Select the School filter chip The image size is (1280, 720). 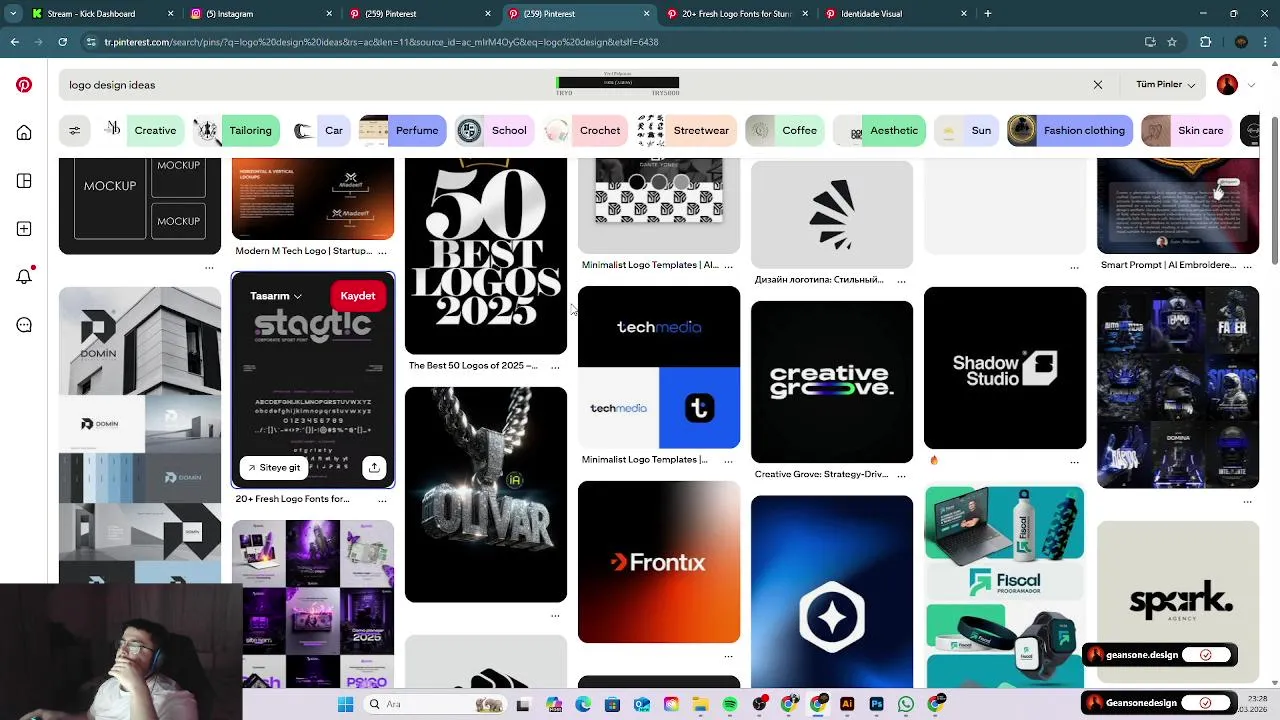[x=494, y=131]
